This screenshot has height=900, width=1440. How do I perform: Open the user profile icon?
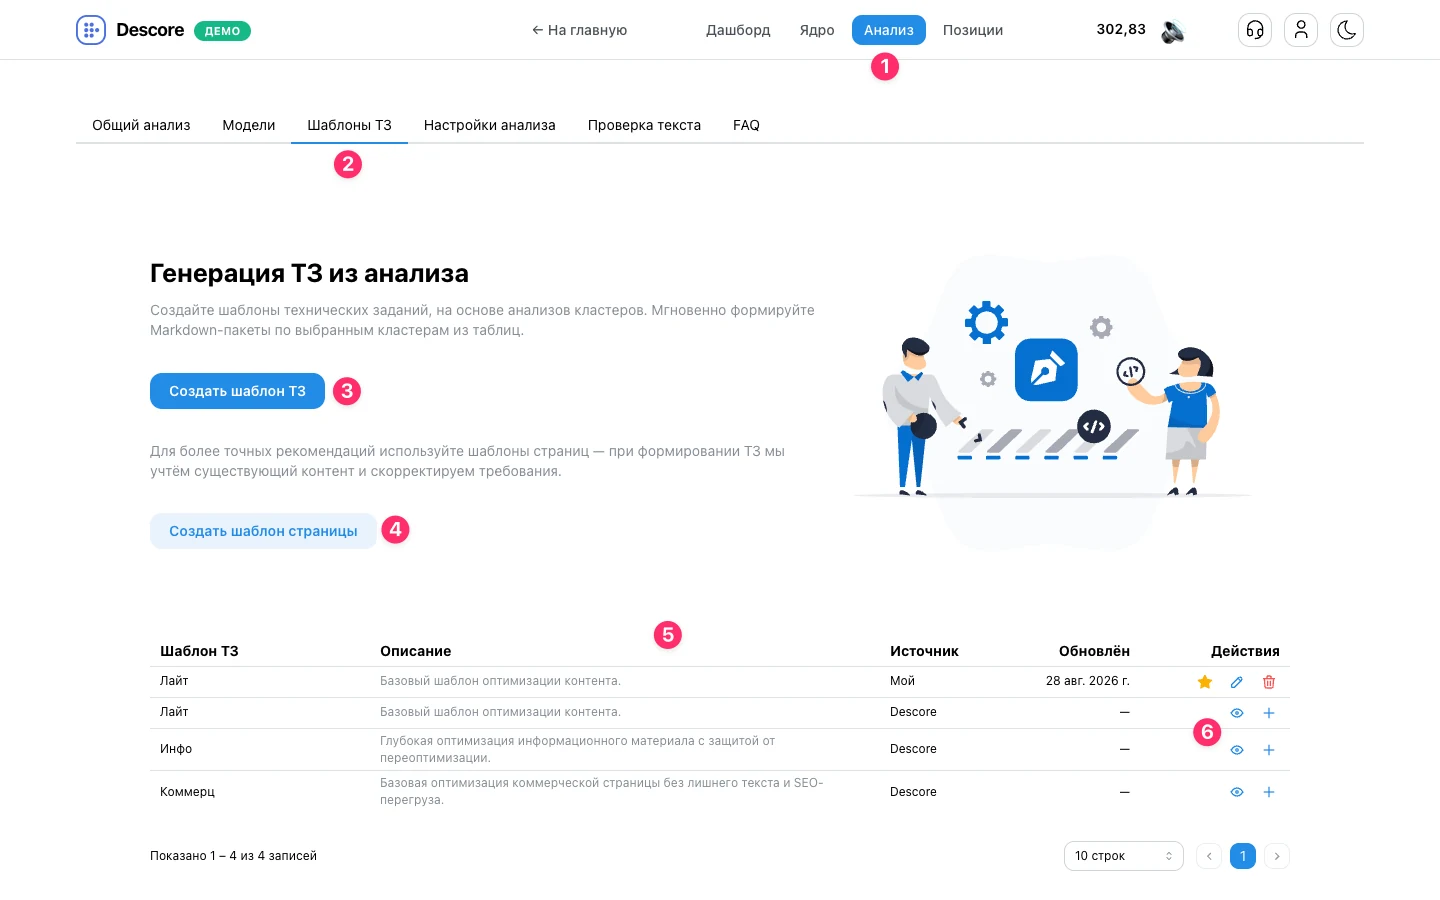coord(1301,30)
